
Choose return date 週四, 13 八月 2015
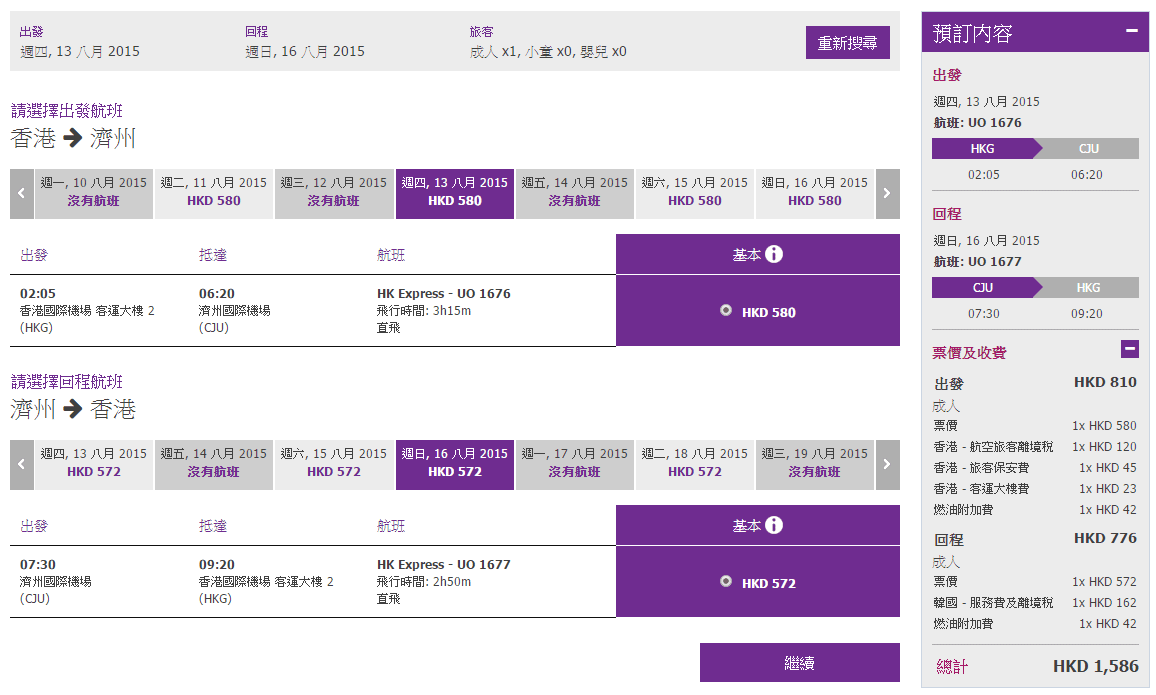[94, 464]
